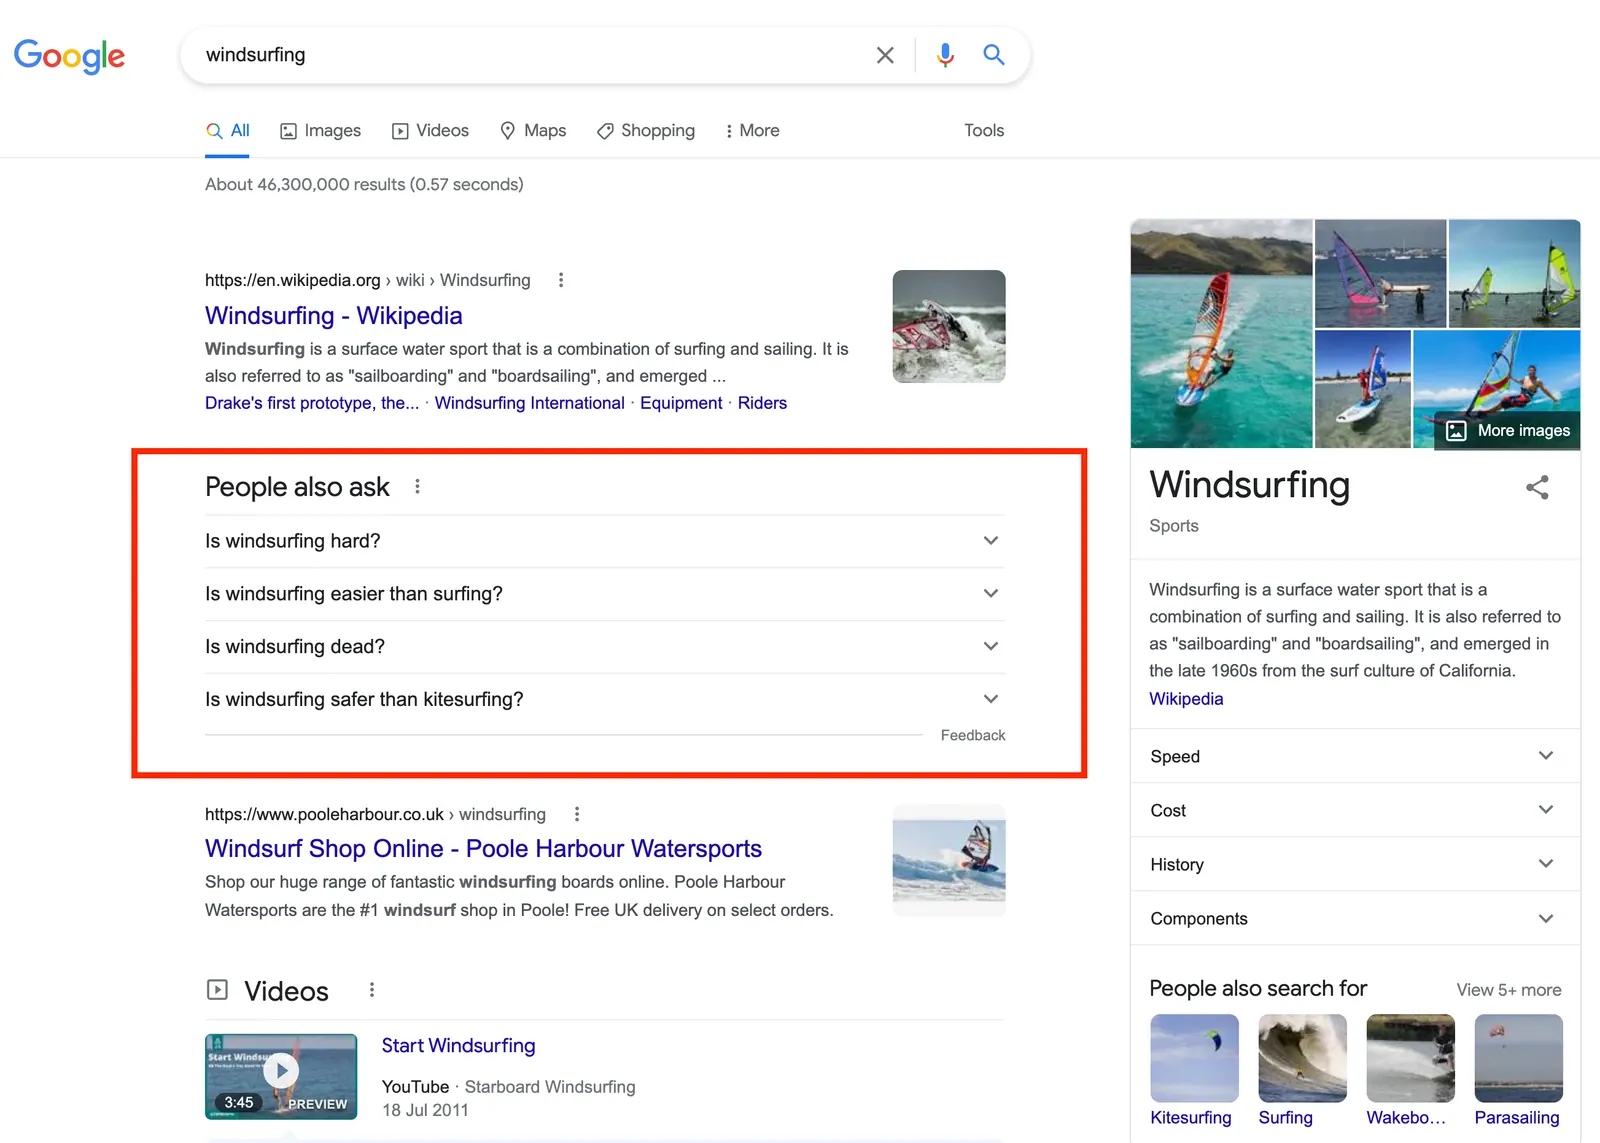Click the 'More images' button
Screen dimensions: 1600x1143
[x=1508, y=431]
